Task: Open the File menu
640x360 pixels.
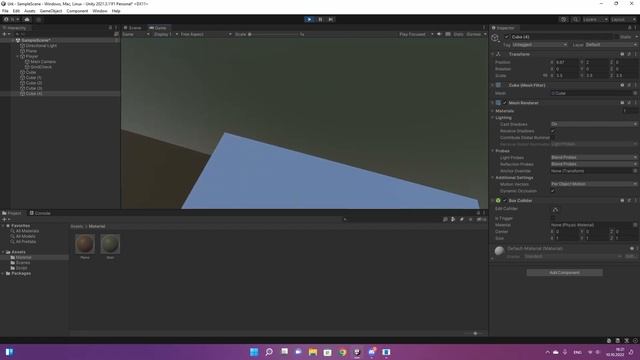Action: point(5,11)
